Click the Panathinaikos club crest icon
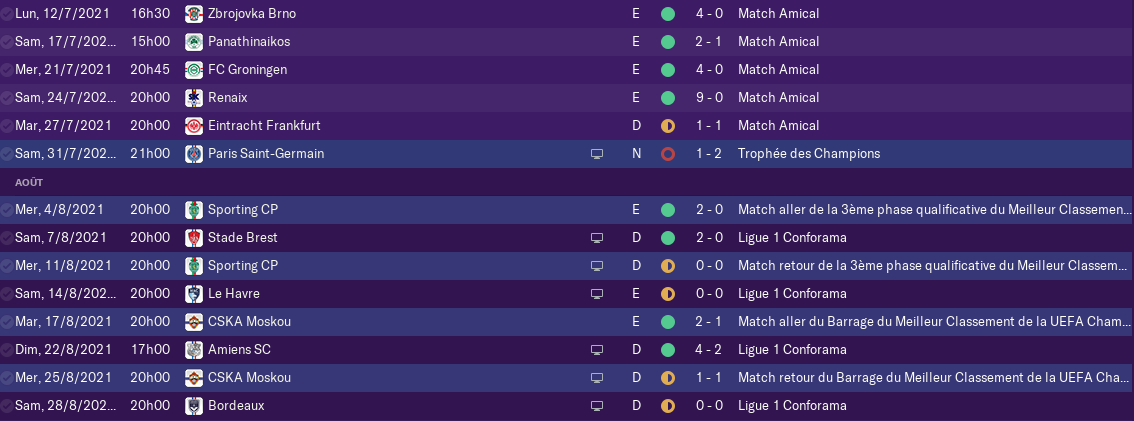 (193, 42)
